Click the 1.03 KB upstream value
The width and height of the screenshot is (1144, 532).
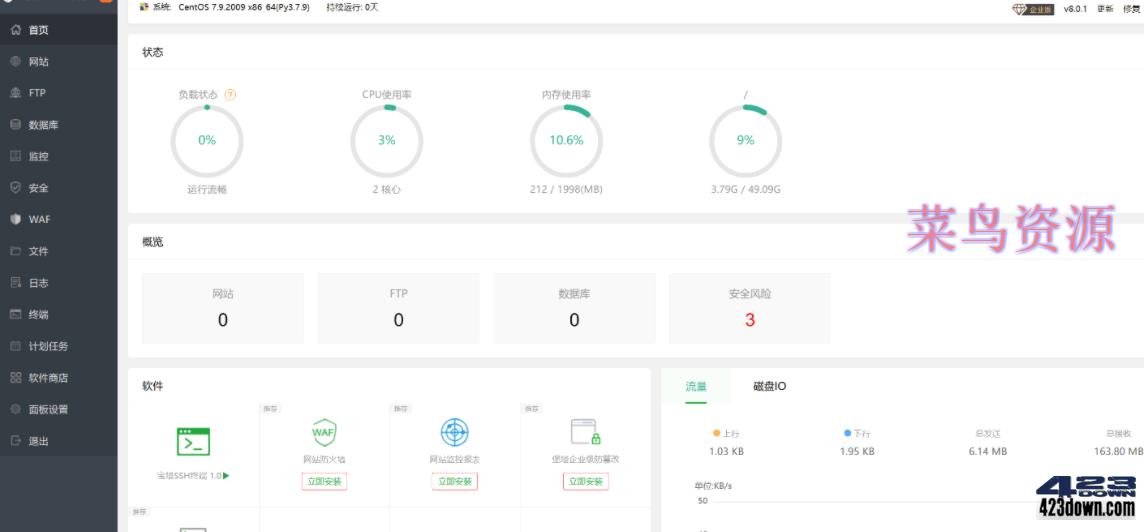pyautogui.click(x=727, y=452)
